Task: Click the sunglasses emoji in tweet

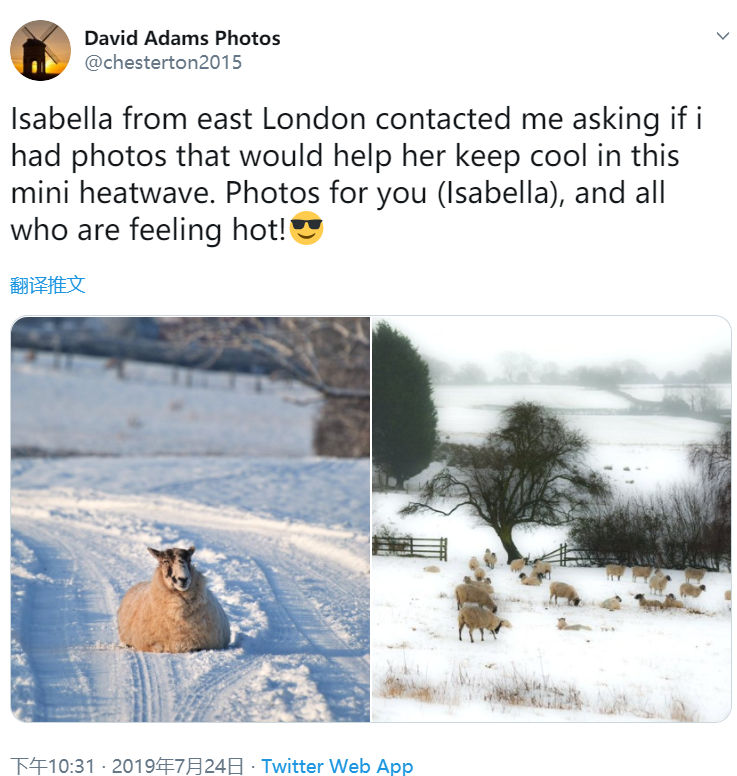Action: [306, 228]
